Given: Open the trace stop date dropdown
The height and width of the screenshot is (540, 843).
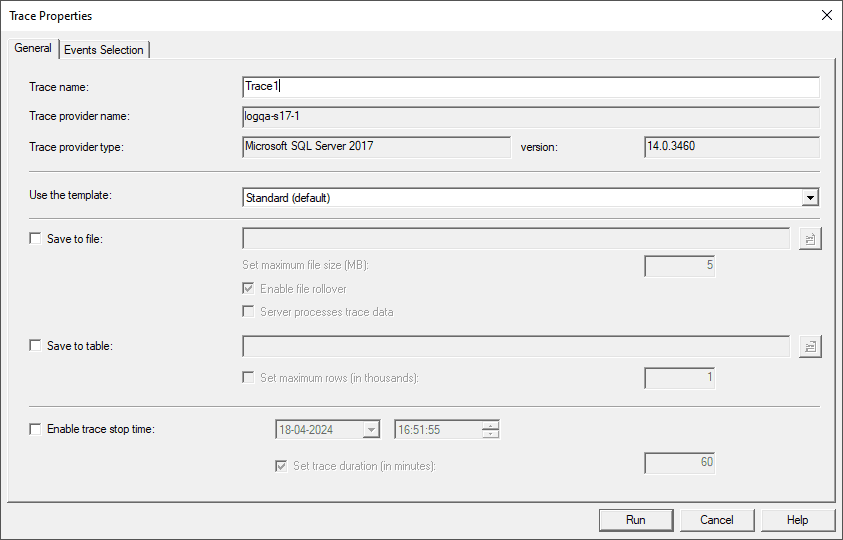Looking at the screenshot, I should [372, 430].
